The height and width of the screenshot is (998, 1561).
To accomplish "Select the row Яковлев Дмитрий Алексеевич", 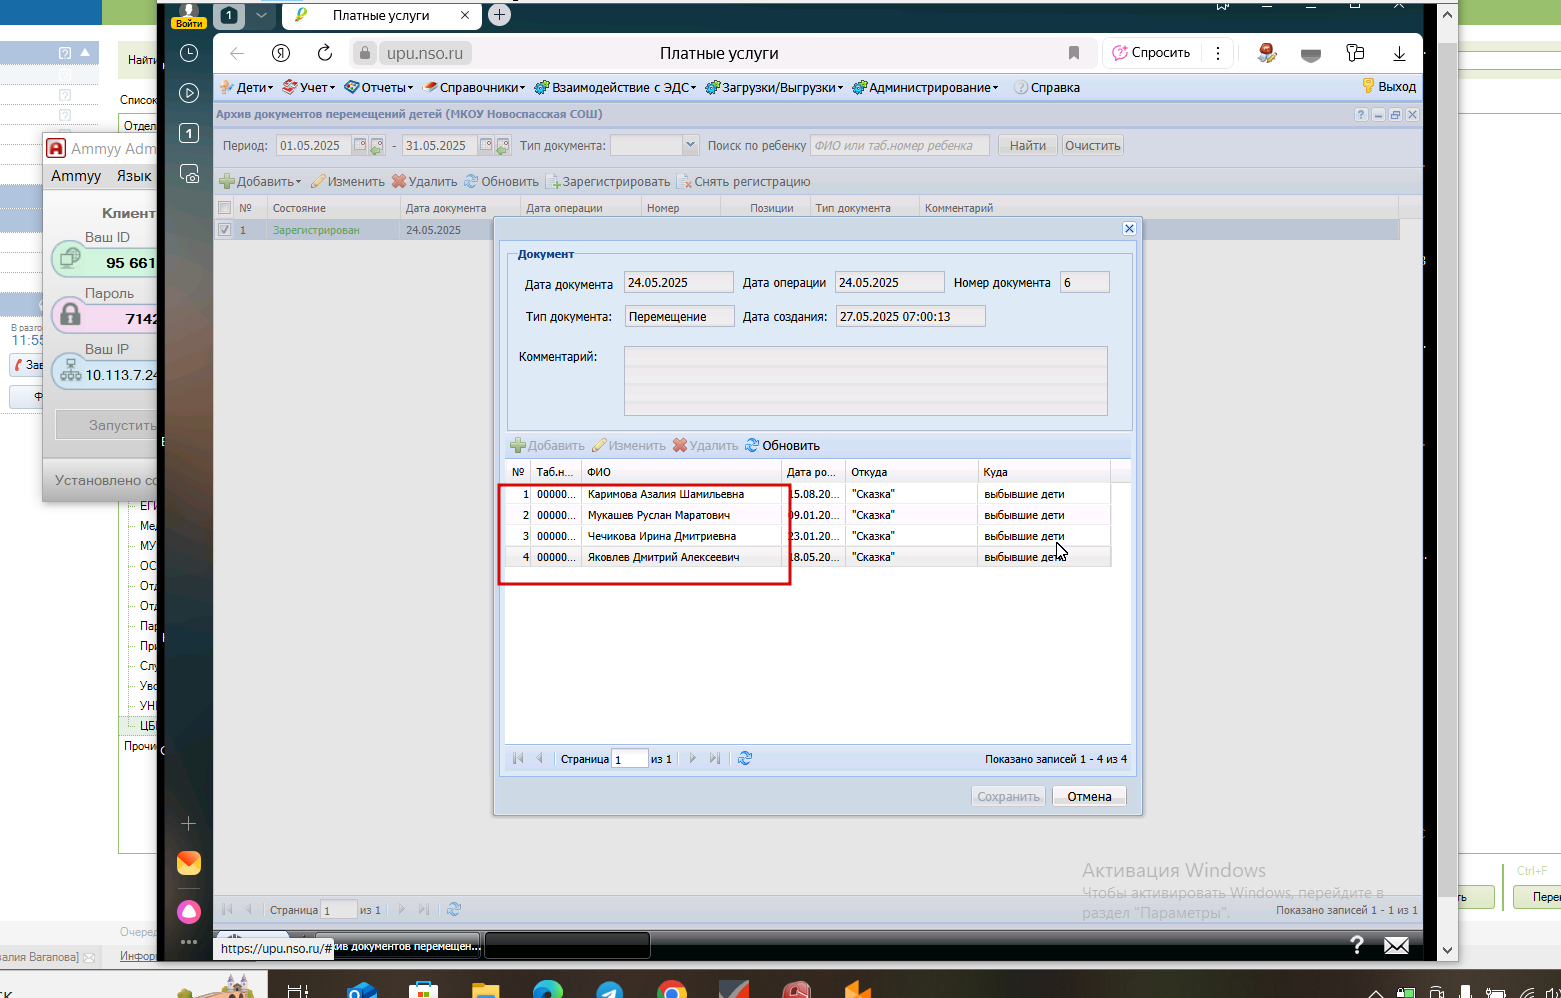I will [x=808, y=557].
